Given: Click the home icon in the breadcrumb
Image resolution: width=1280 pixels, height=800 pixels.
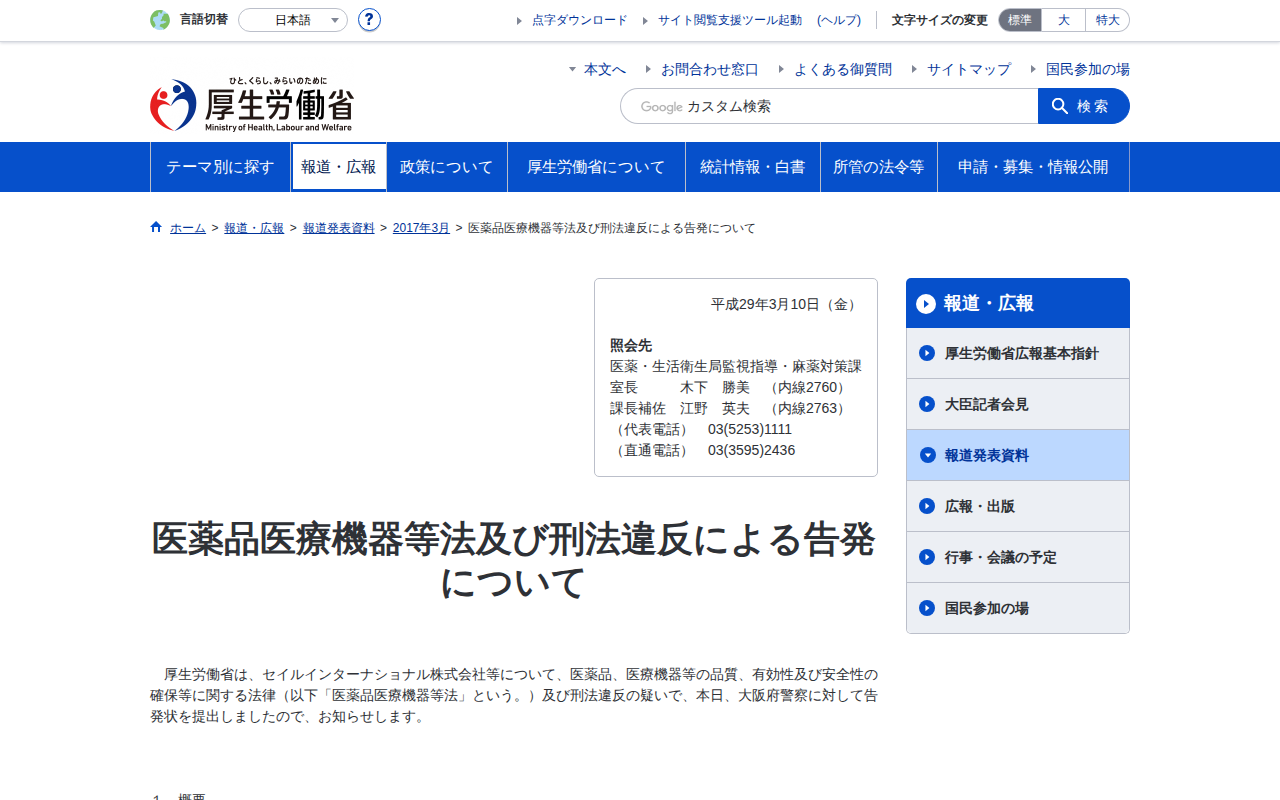Looking at the screenshot, I should 156,227.
